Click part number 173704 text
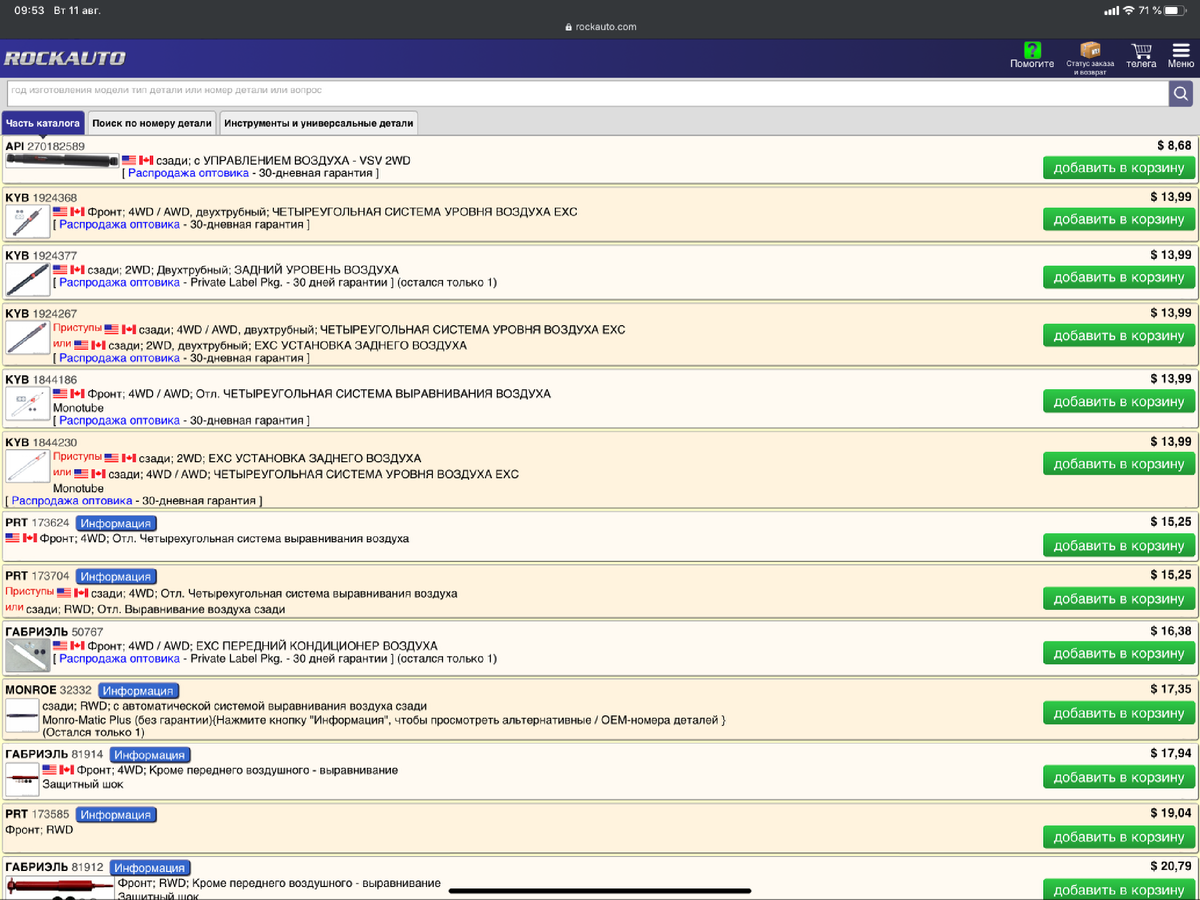 (51, 576)
